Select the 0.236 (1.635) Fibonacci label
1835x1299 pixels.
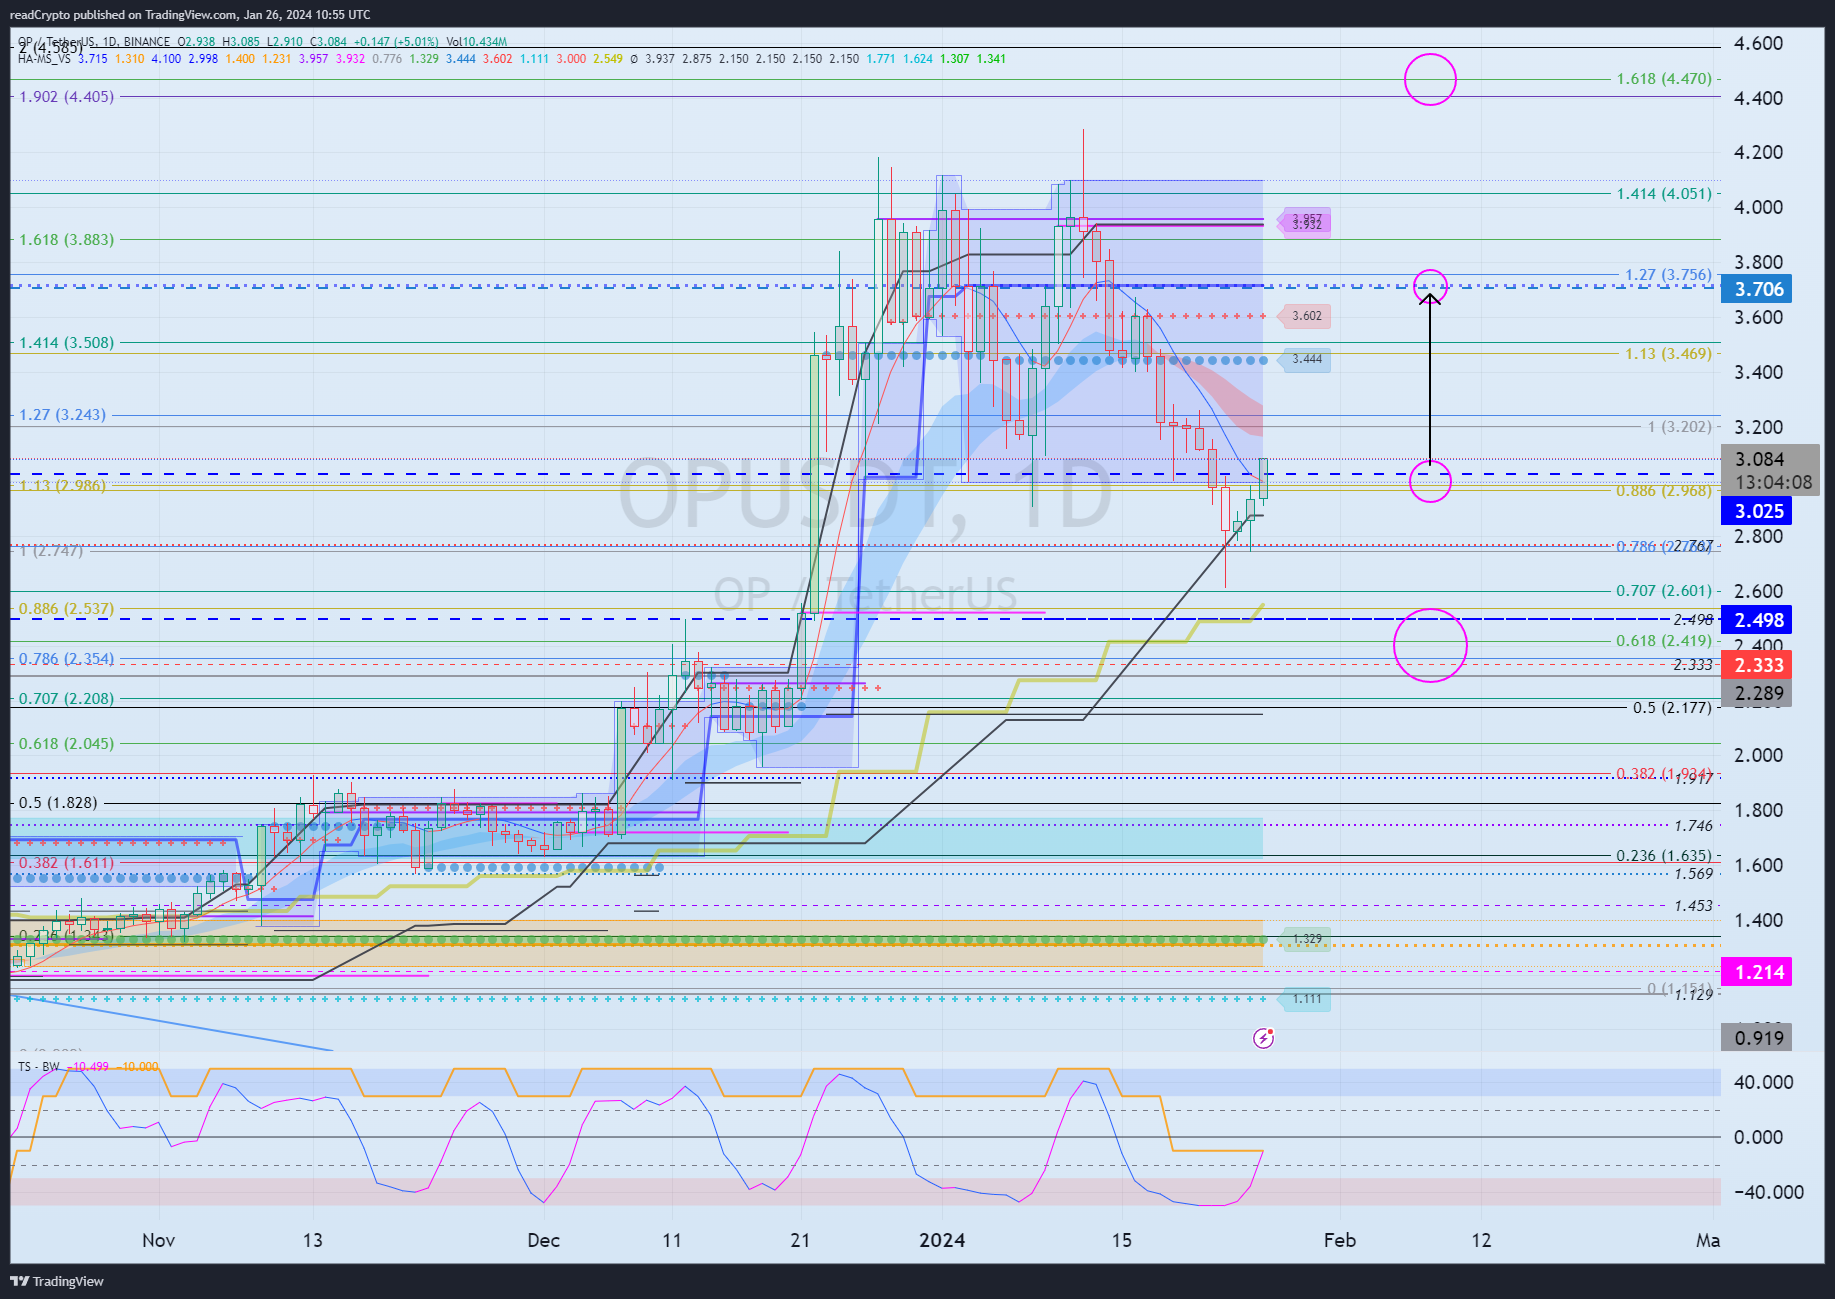tap(1664, 856)
